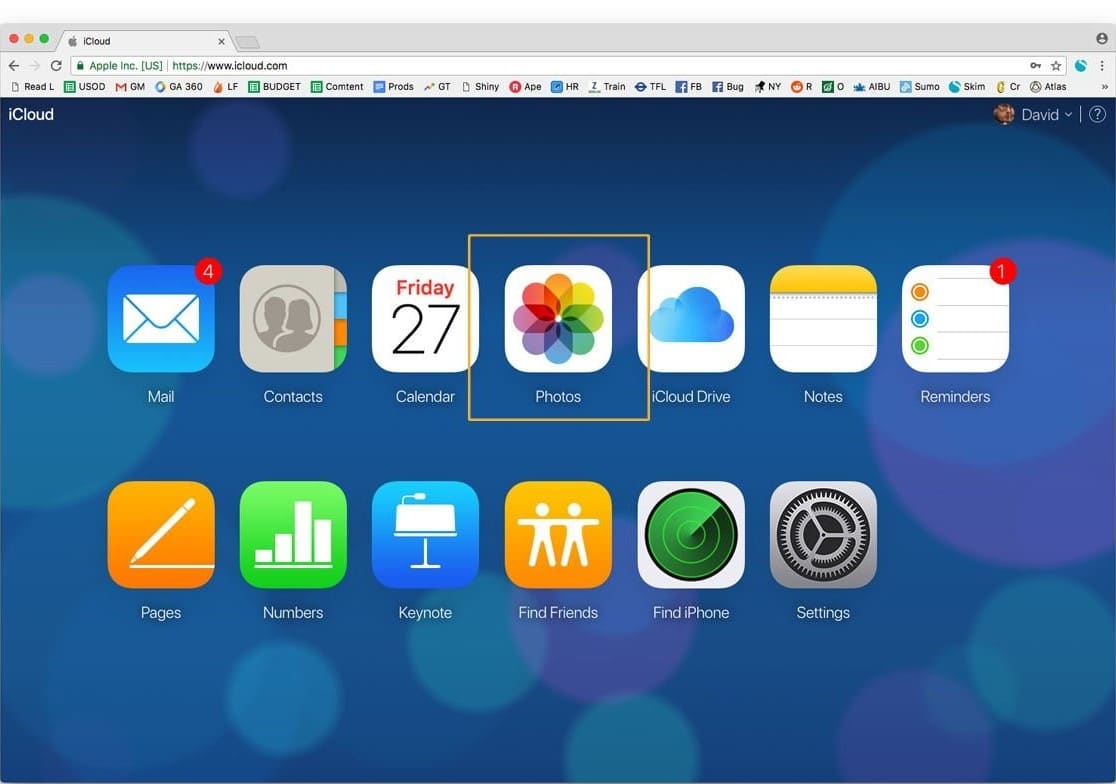Open the Comtent bookmark
Image resolution: width=1116 pixels, height=784 pixels.
(x=337, y=87)
